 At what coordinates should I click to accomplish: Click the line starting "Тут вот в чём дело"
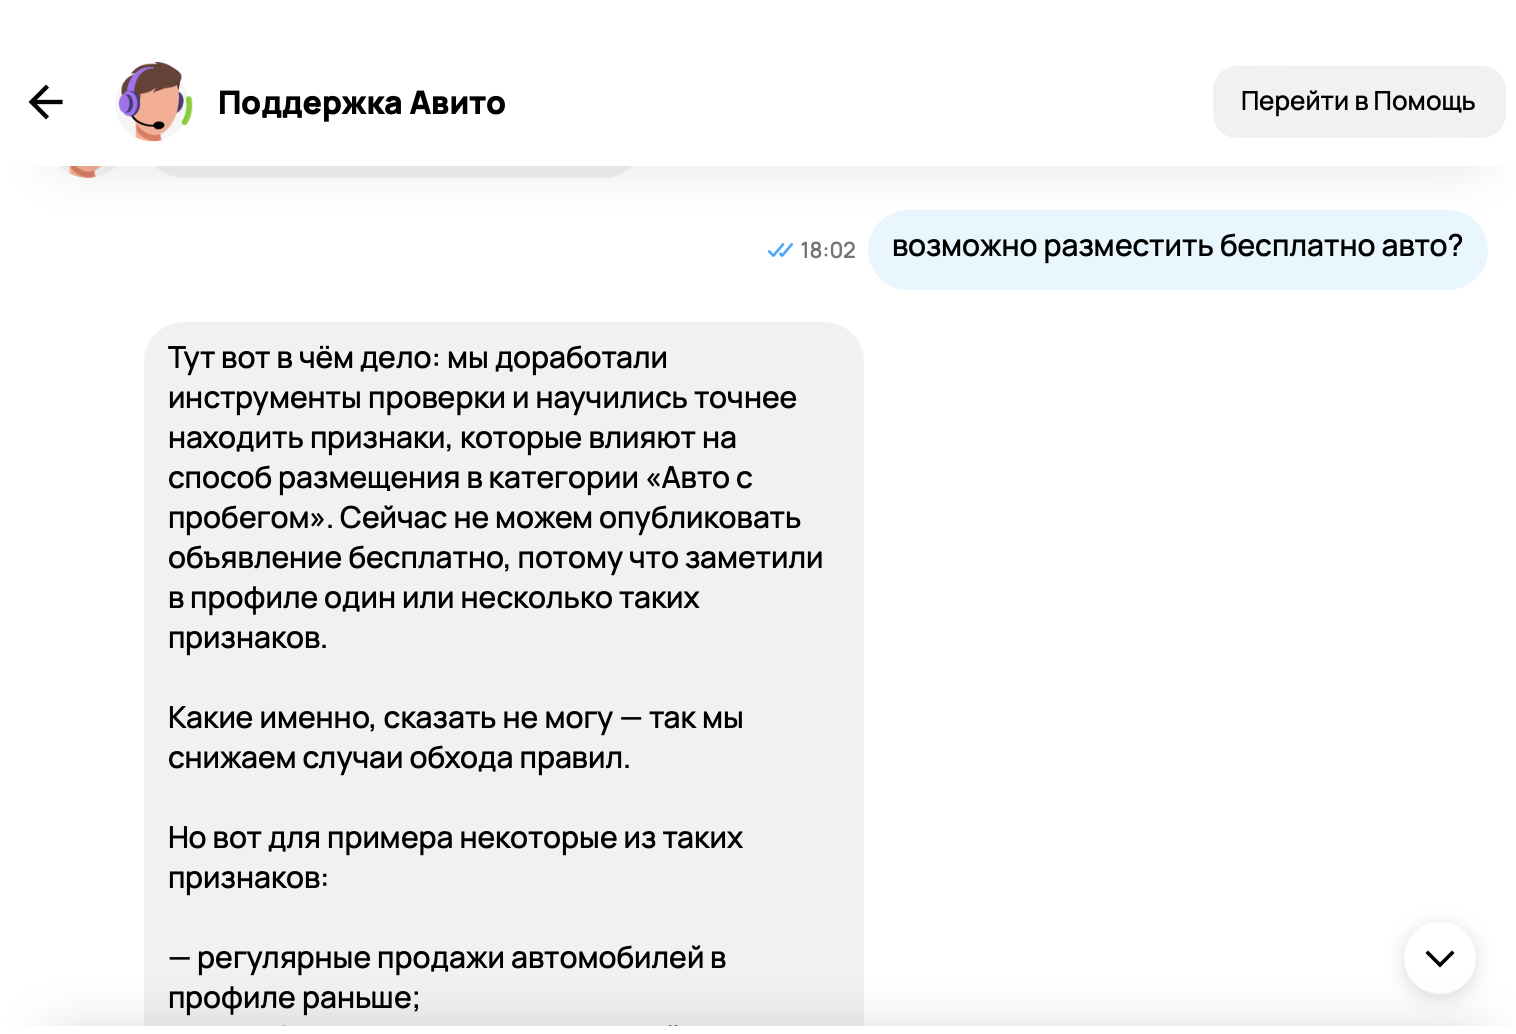coord(417,358)
